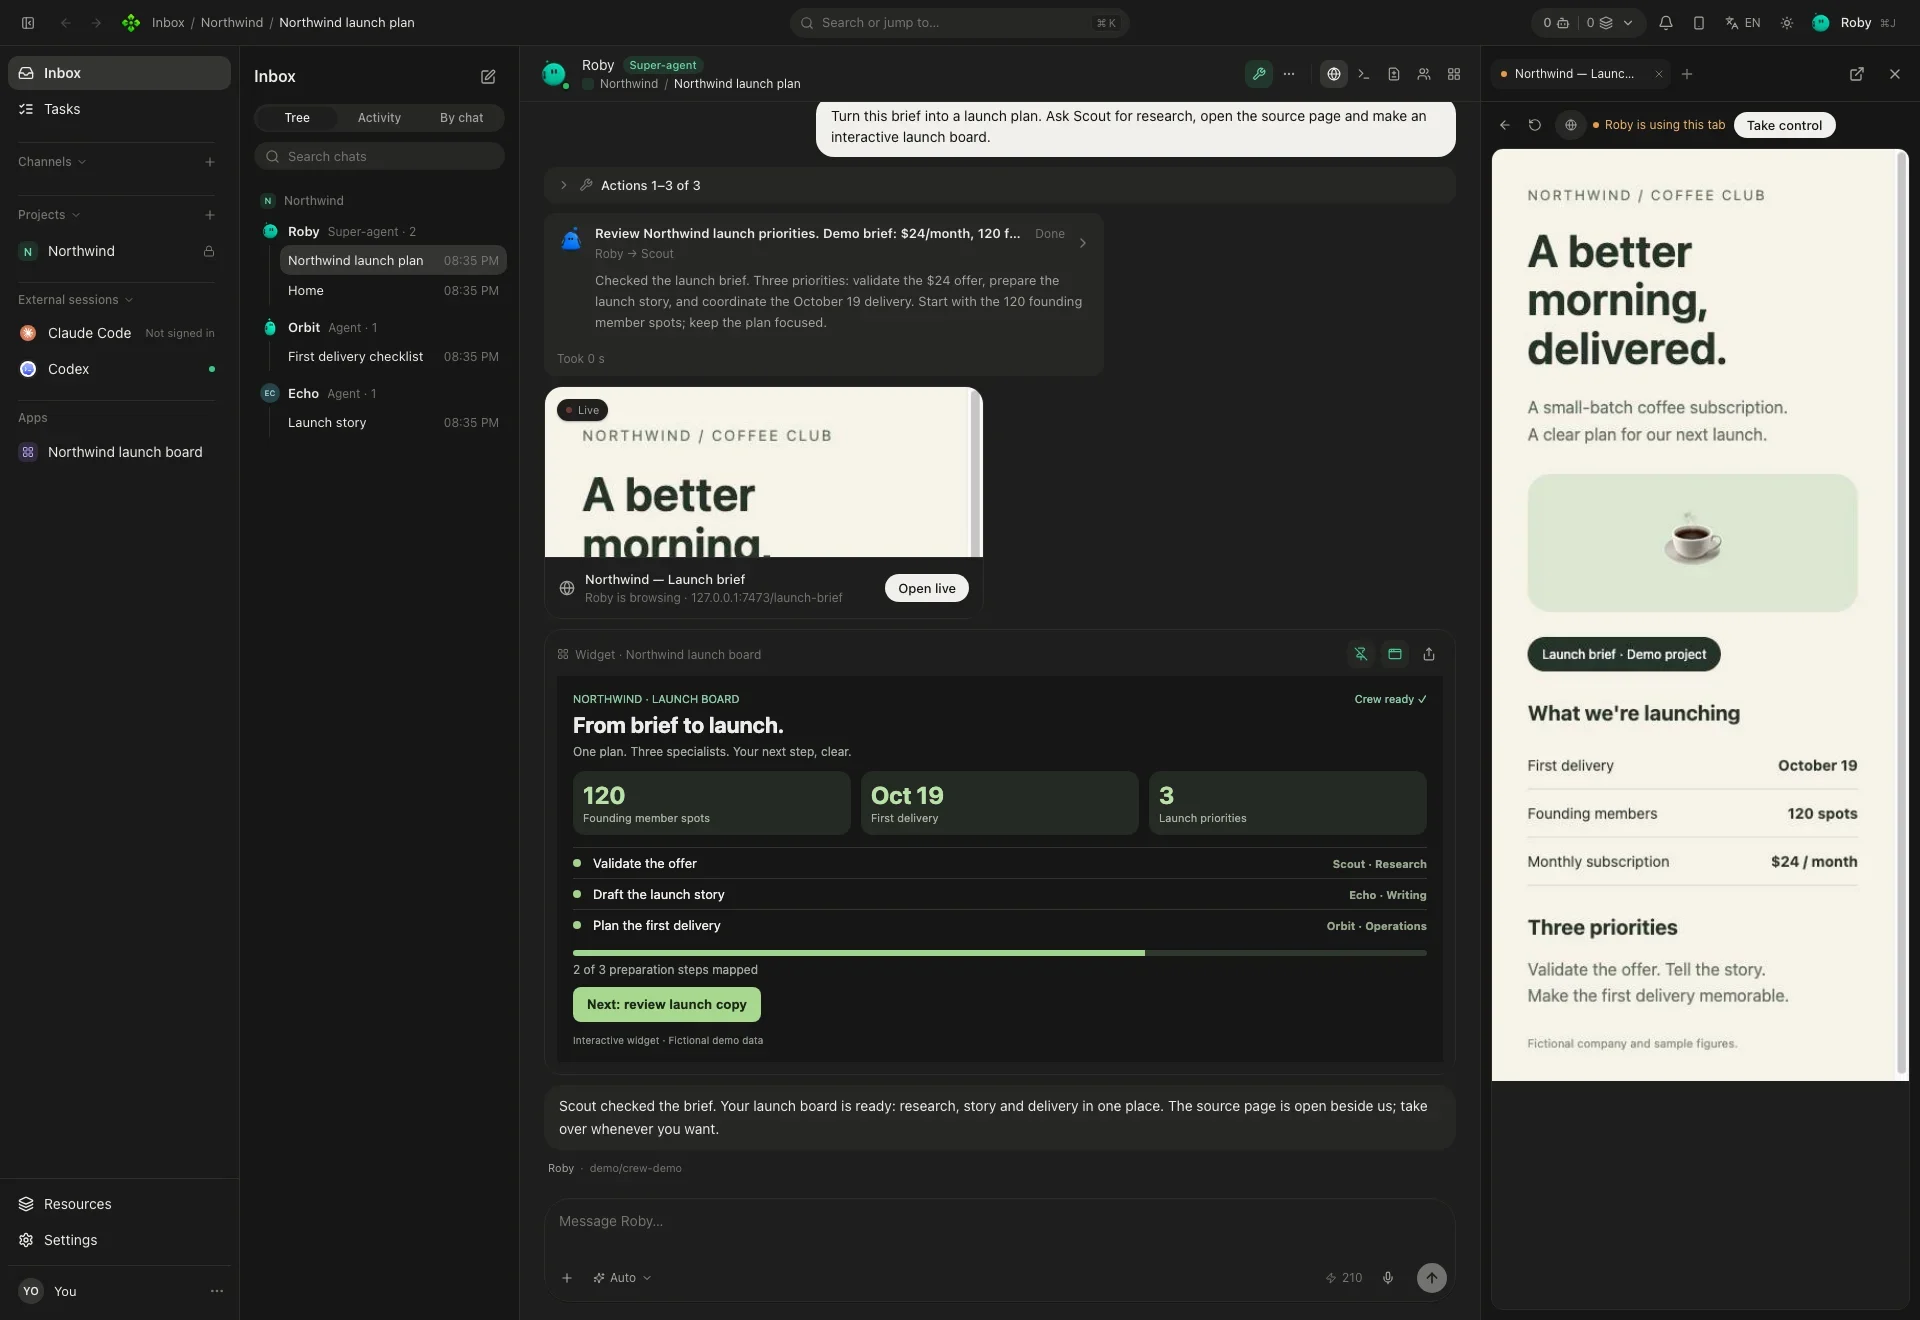Toggle the widget pin icon
This screenshot has width=1920, height=1320.
coord(1360,654)
